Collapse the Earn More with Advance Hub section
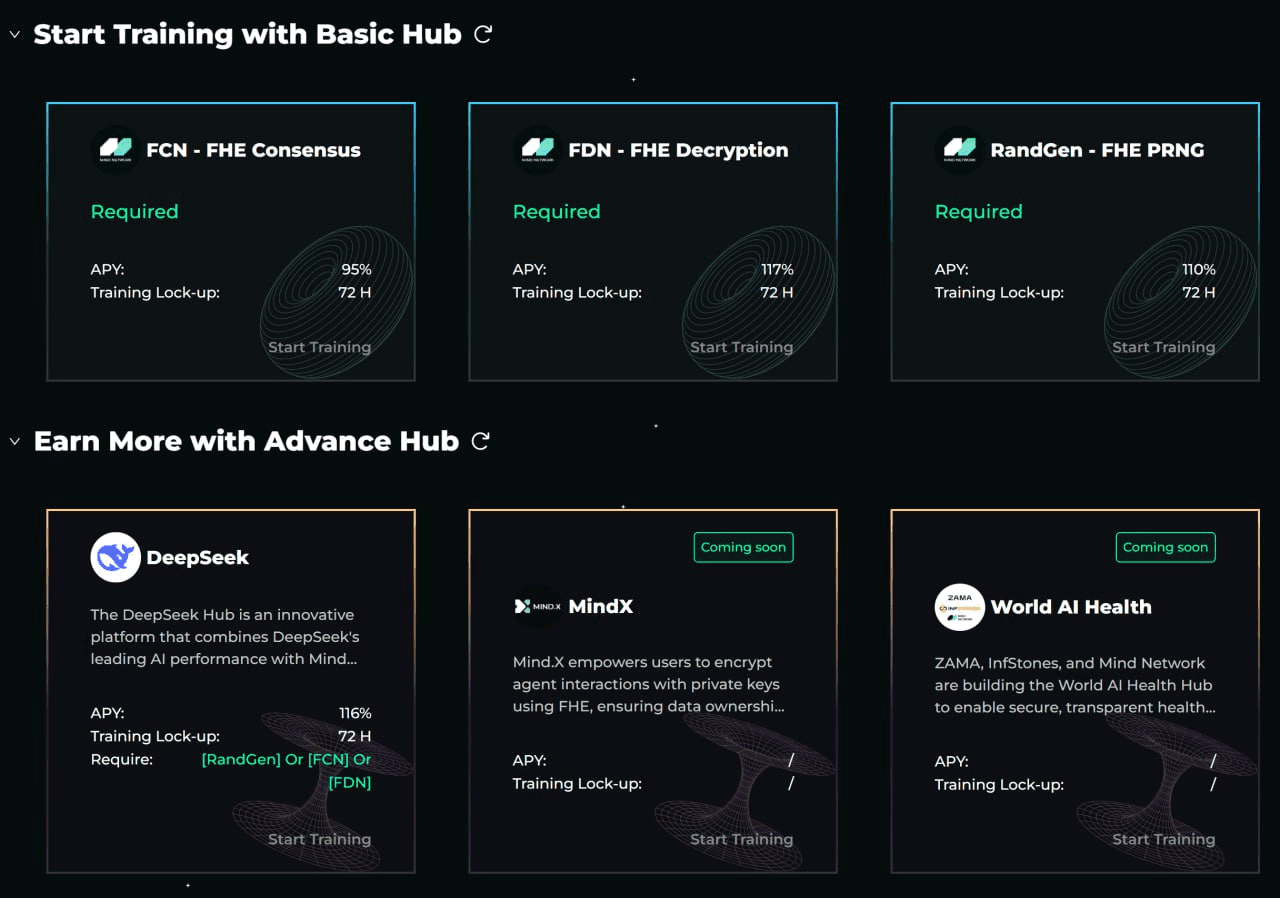The width and height of the screenshot is (1280, 898). click(x=14, y=441)
